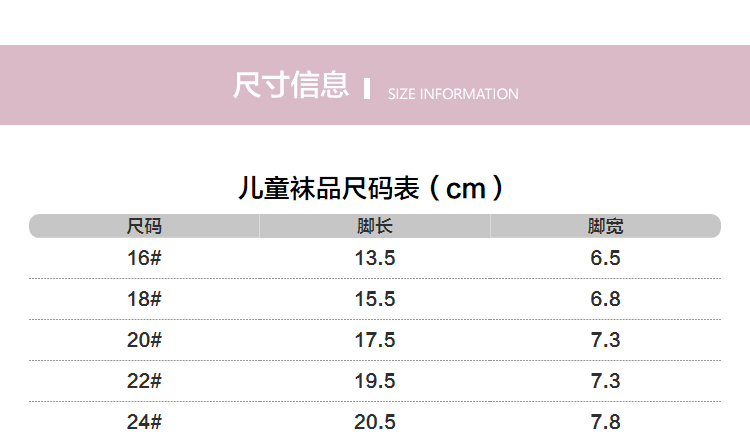Click the 尺寸信息 banner heading
Viewport: 750px width, 442px height.
click(291, 86)
